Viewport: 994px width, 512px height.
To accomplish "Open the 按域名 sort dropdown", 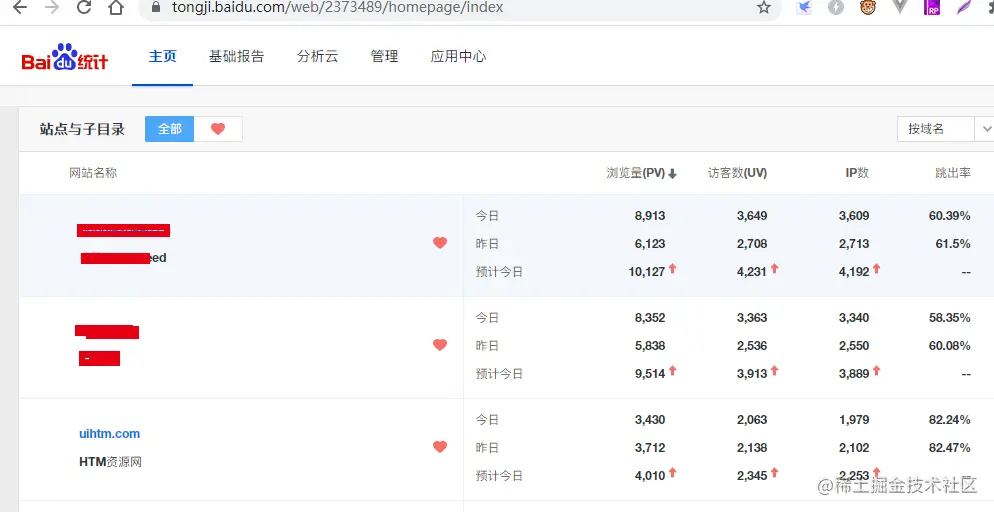I will [x=936, y=129].
